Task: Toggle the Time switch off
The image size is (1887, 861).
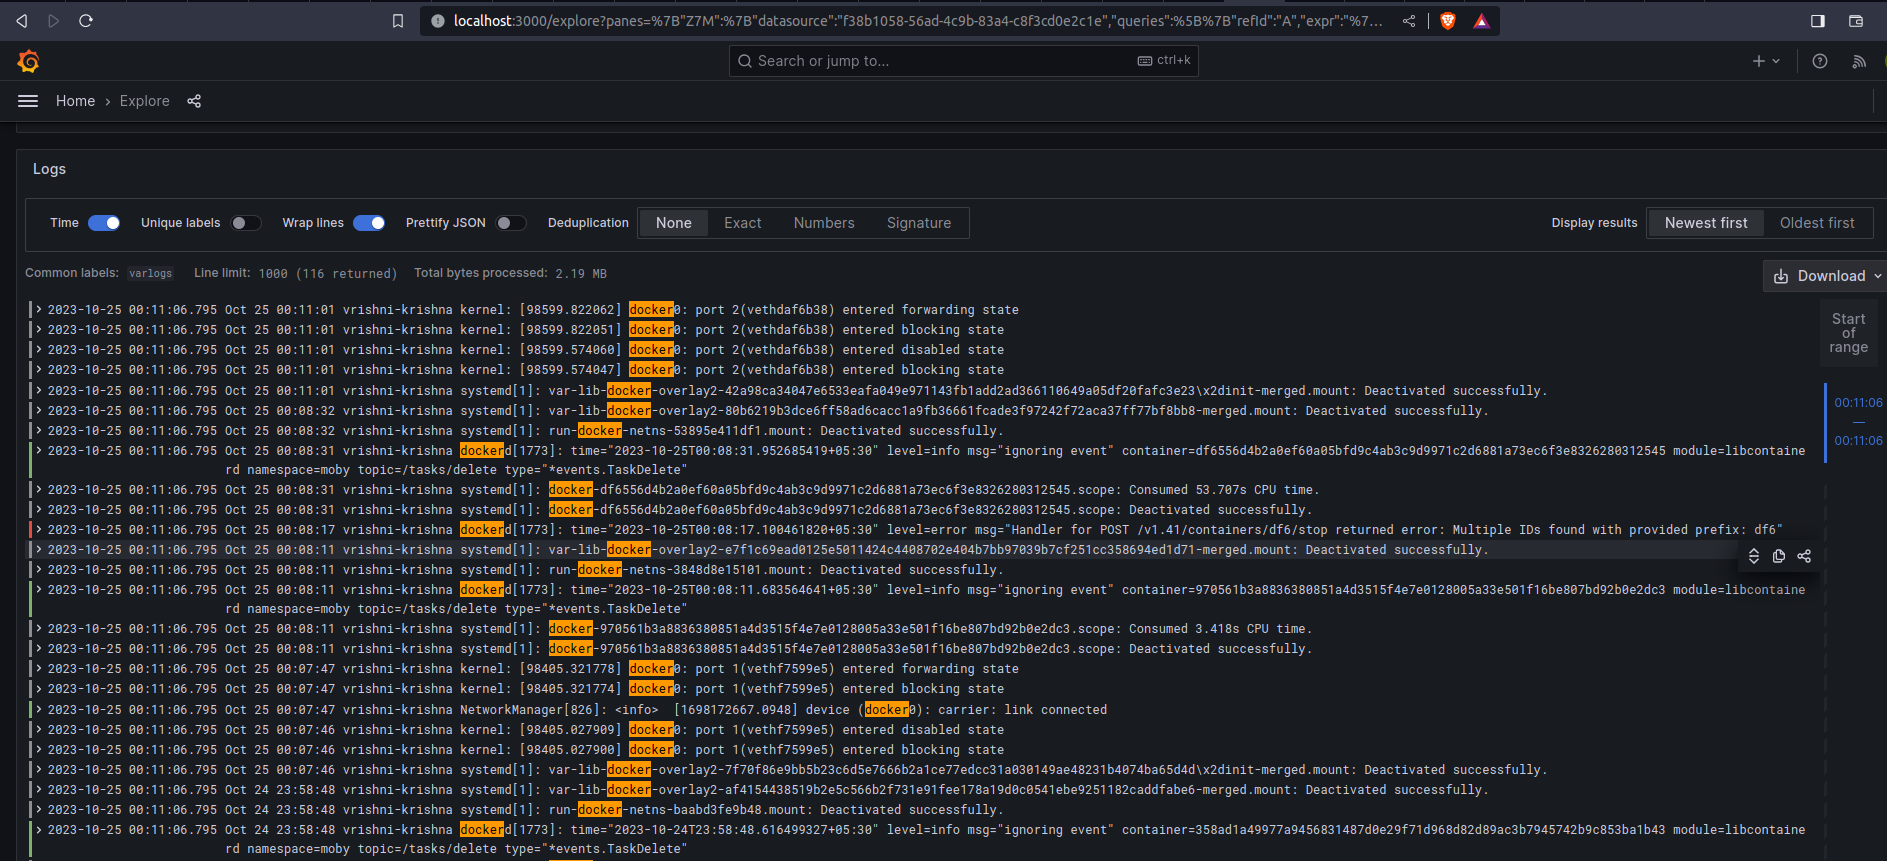Action: tap(104, 223)
